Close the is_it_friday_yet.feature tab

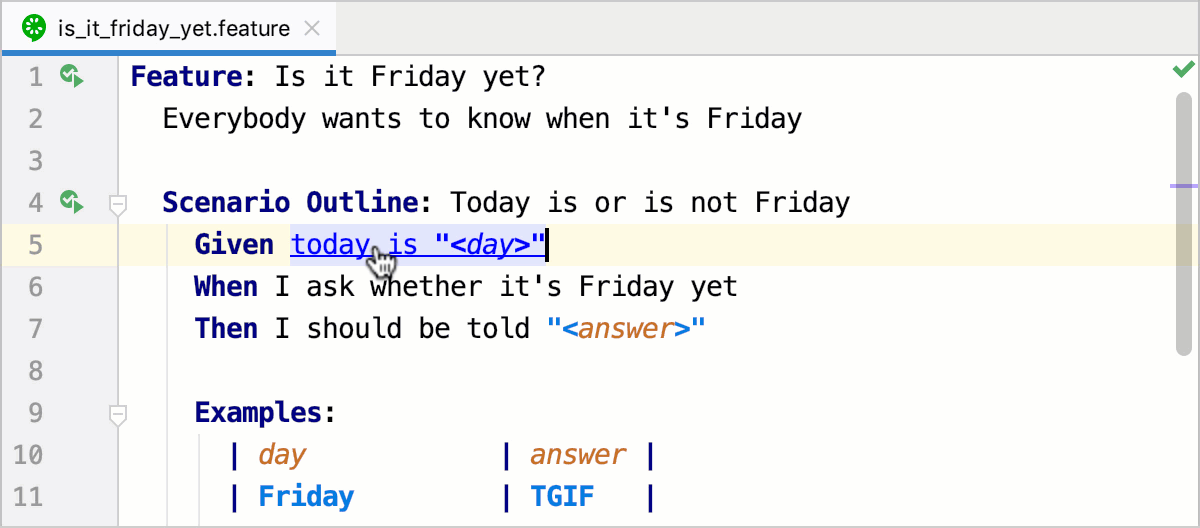coord(312,28)
